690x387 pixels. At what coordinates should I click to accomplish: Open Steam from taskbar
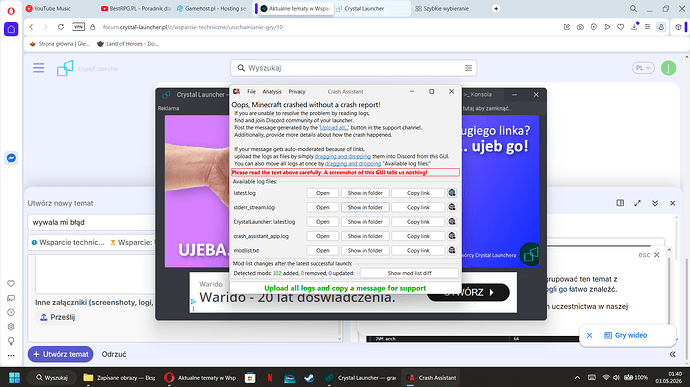(x=309, y=377)
